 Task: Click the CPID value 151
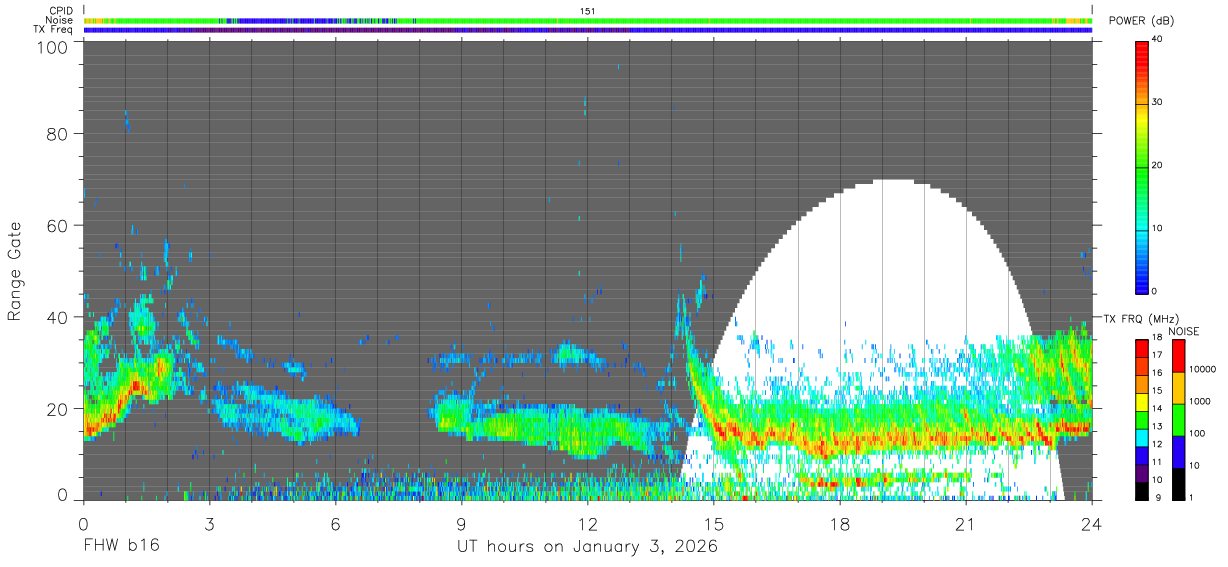(588, 10)
